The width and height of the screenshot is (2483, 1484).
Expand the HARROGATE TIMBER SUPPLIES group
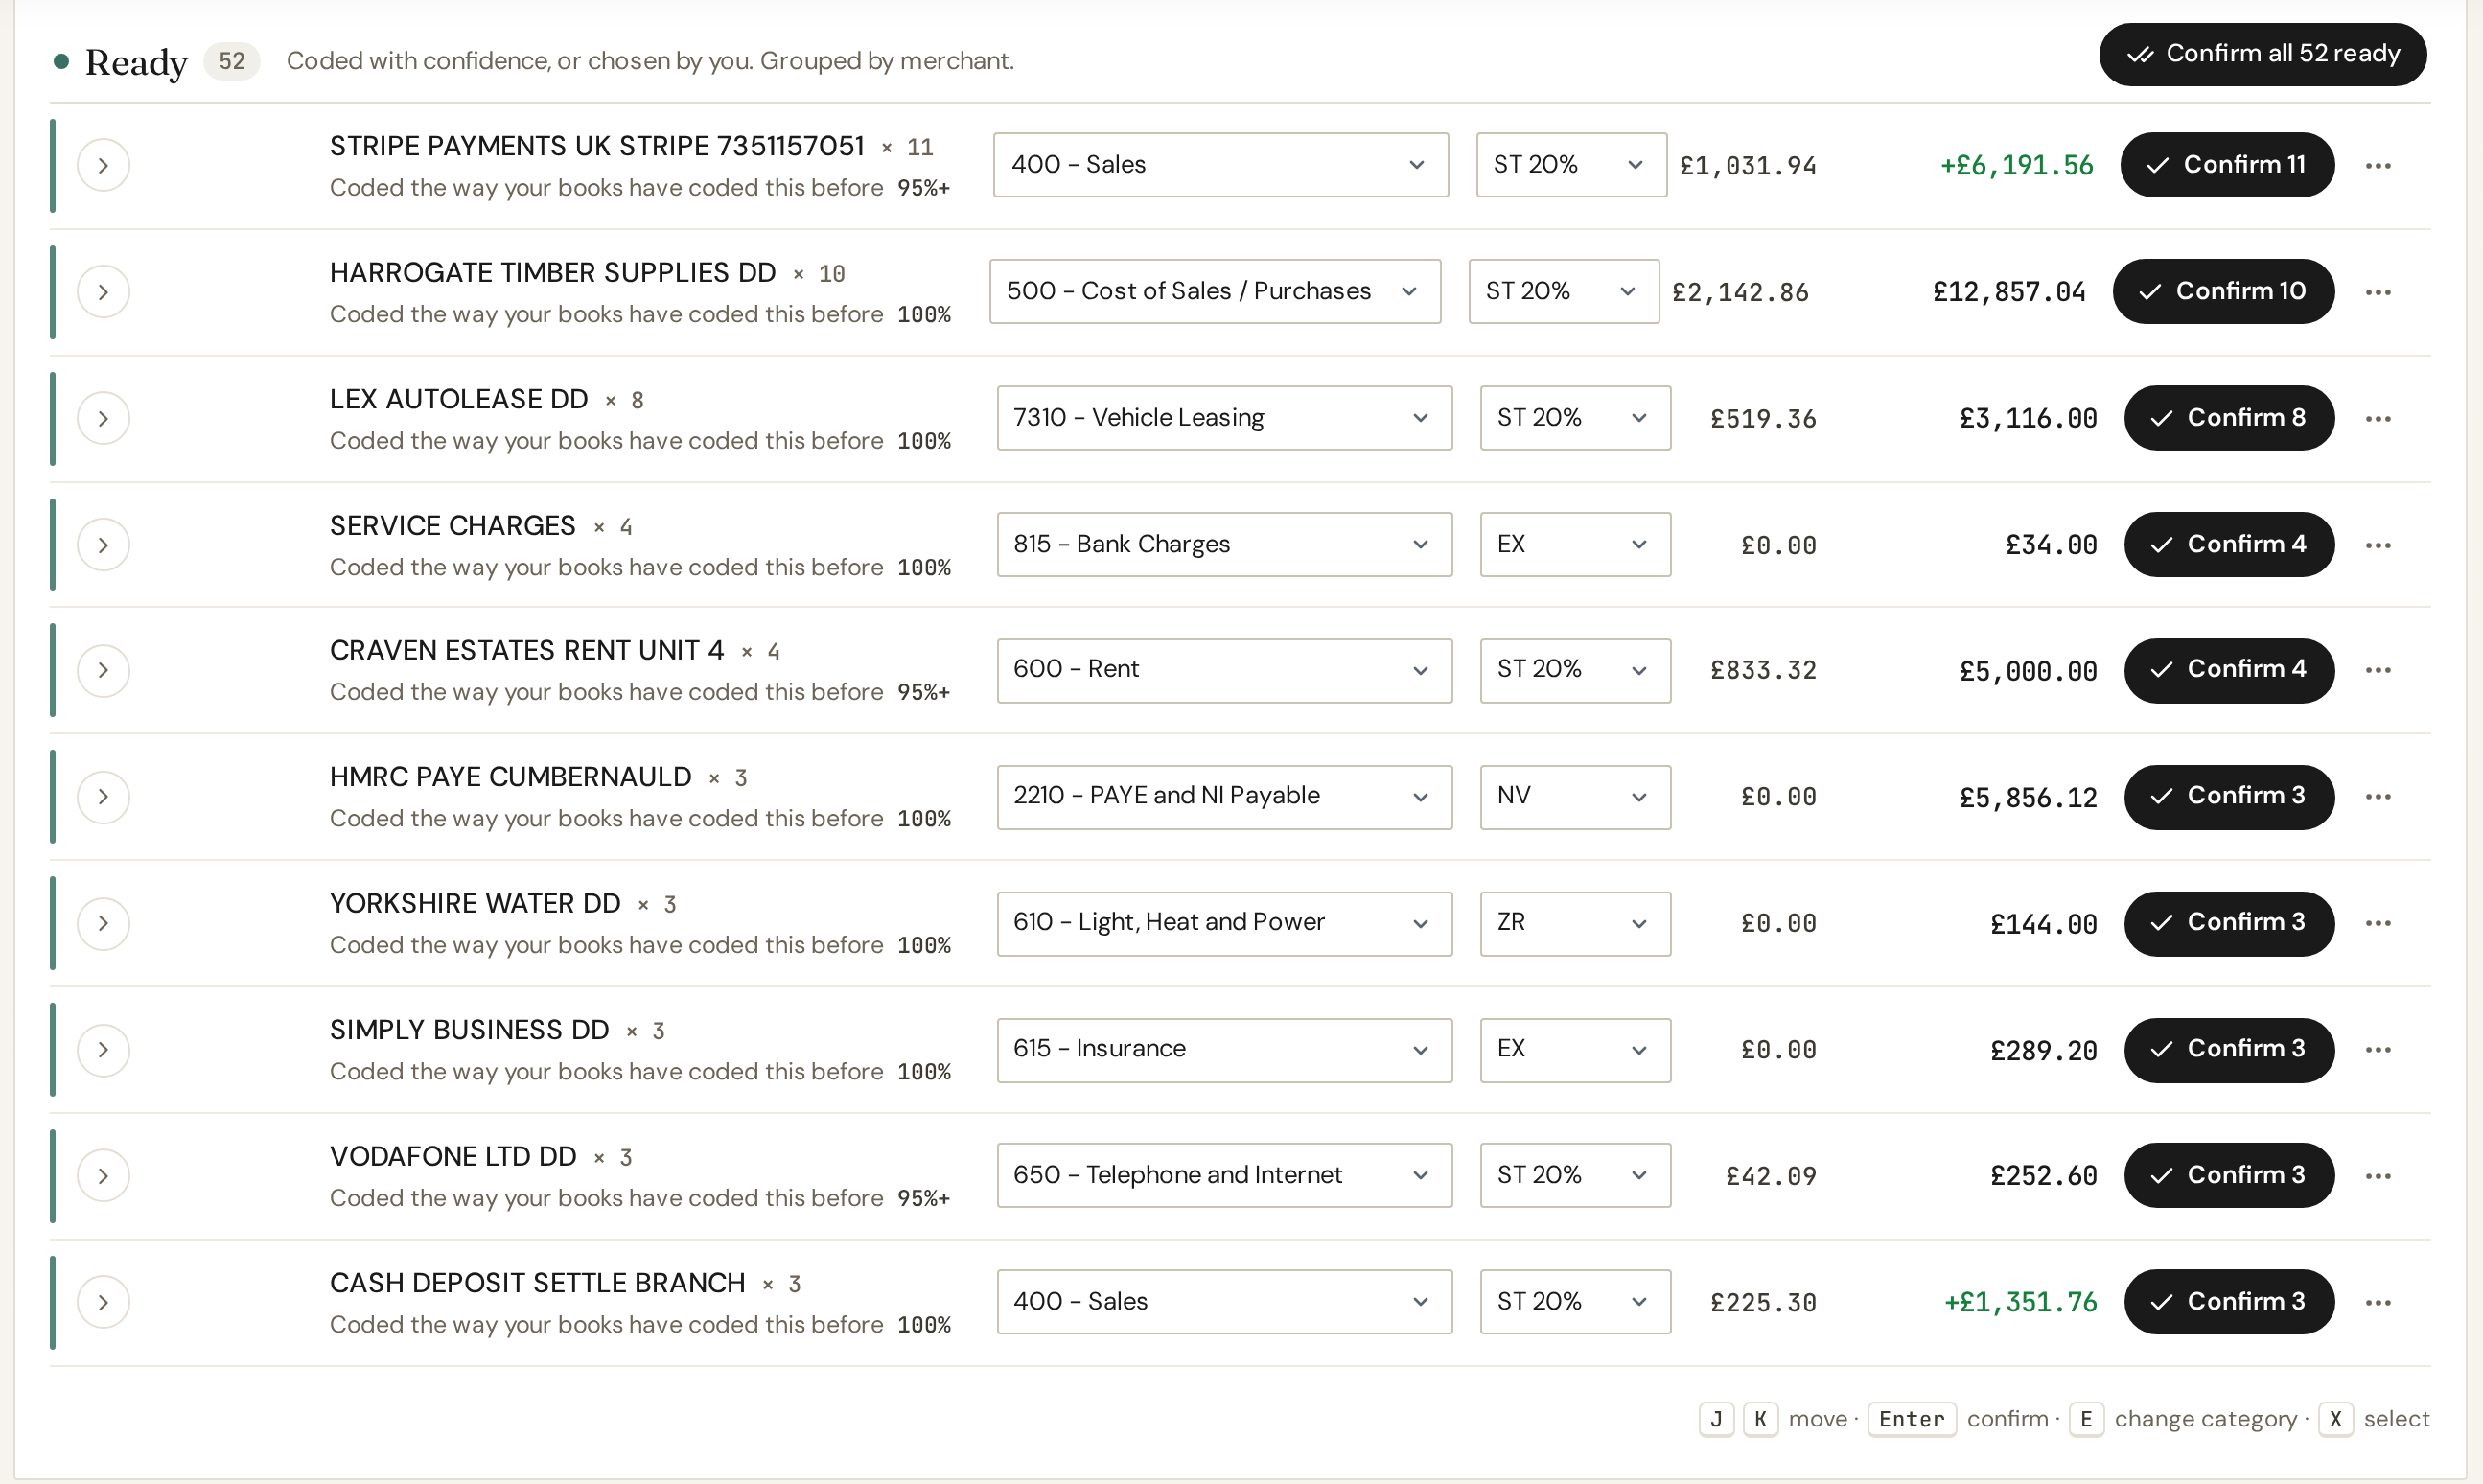pyautogui.click(x=103, y=292)
